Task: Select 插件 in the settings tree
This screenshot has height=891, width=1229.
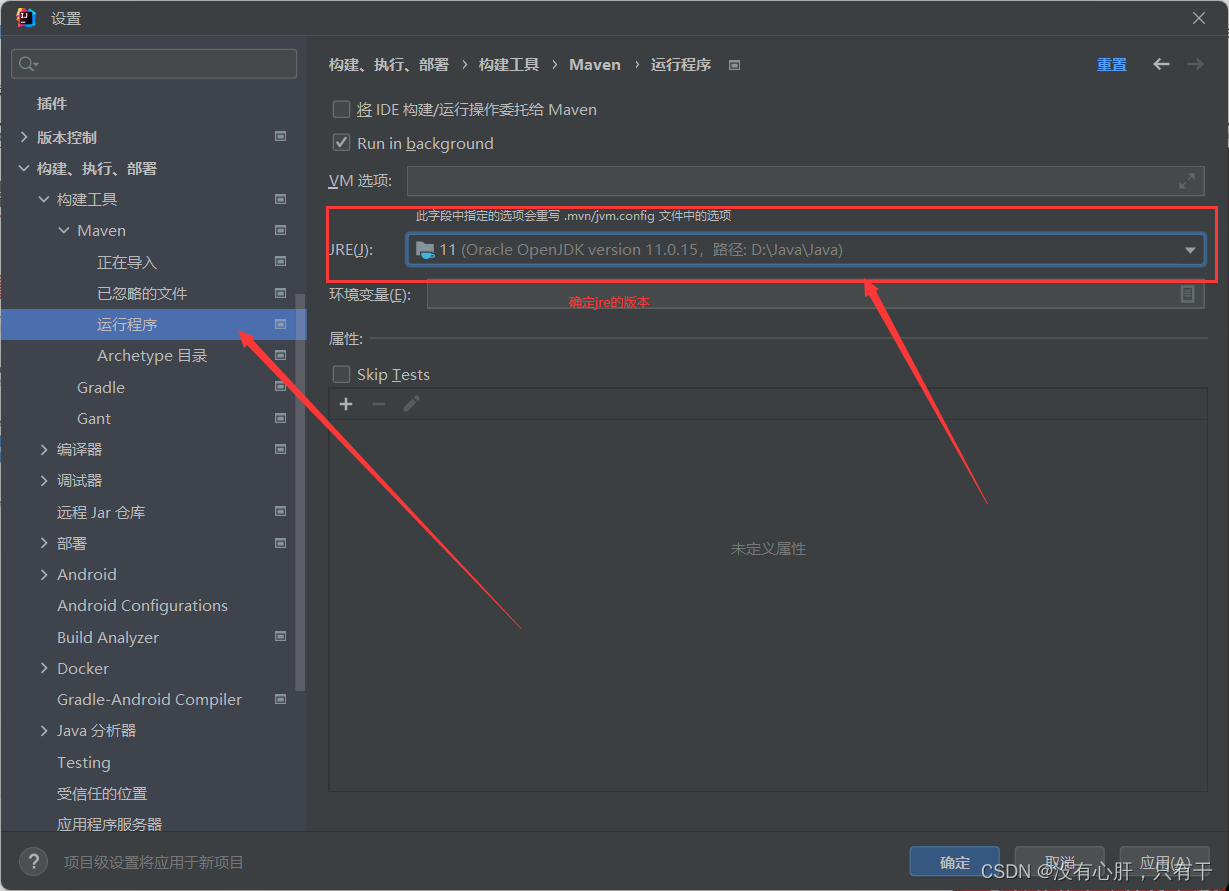Action: [52, 103]
